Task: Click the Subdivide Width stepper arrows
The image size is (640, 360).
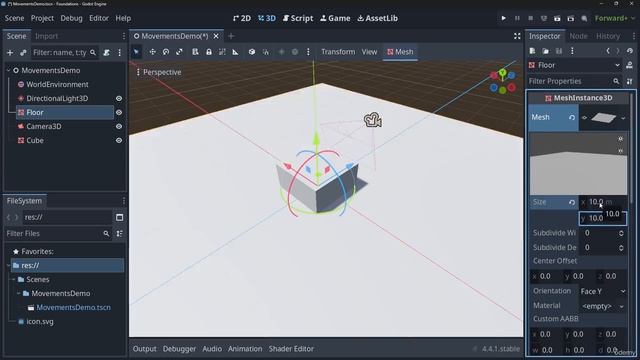Action: click(x=621, y=233)
